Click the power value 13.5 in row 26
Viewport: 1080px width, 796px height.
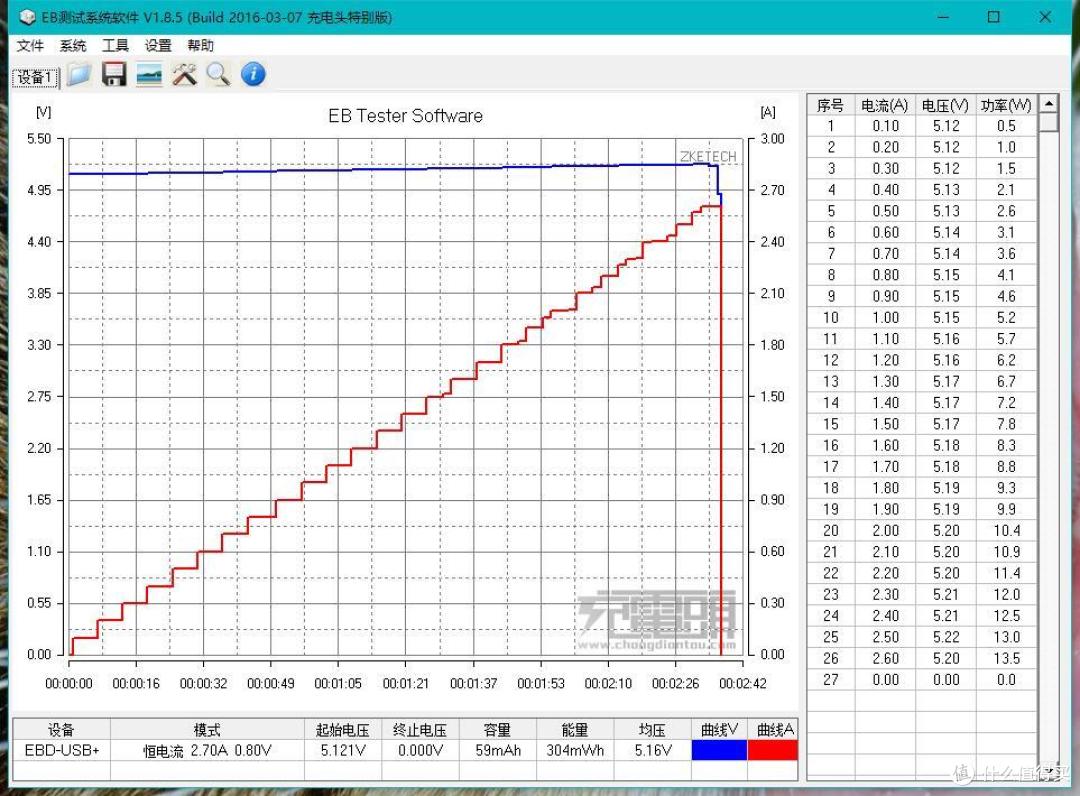1006,658
